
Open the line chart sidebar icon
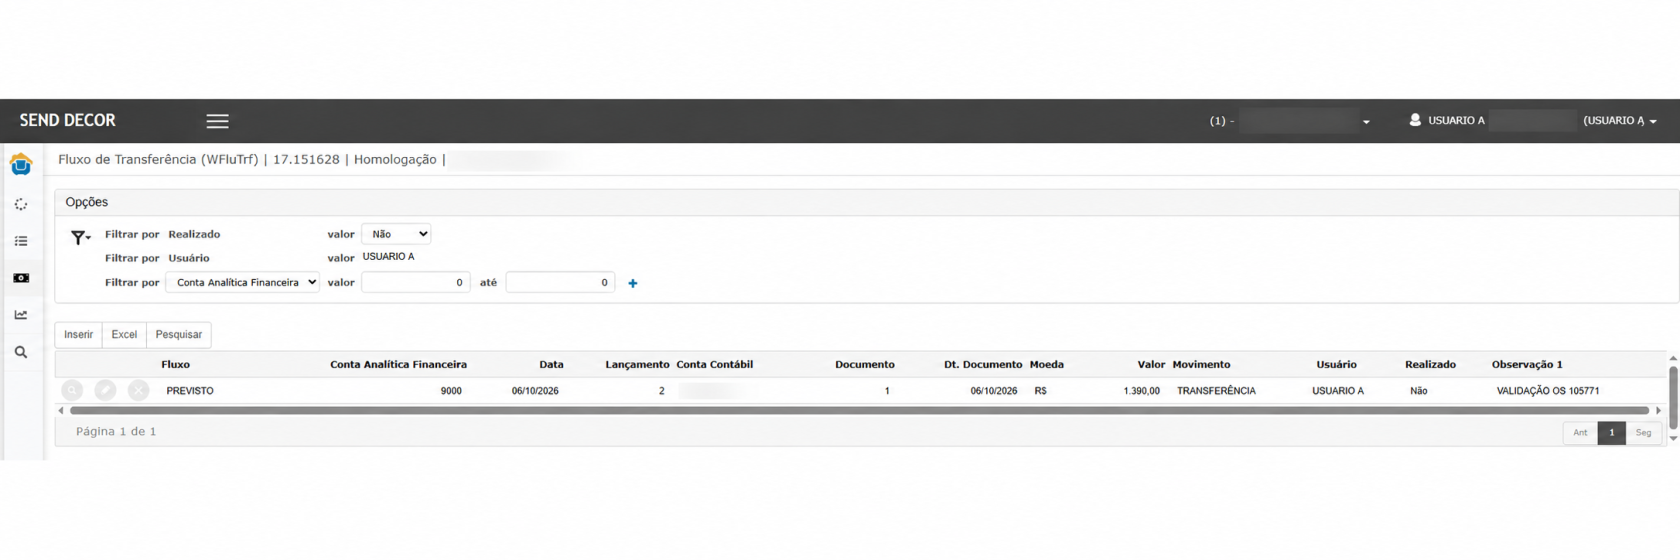[x=21, y=315]
